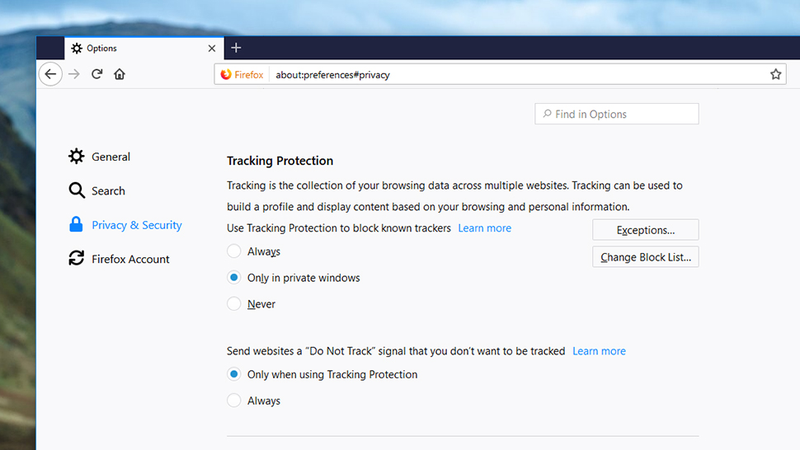Open the General settings category
800x450 pixels.
pyautogui.click(x=100, y=157)
